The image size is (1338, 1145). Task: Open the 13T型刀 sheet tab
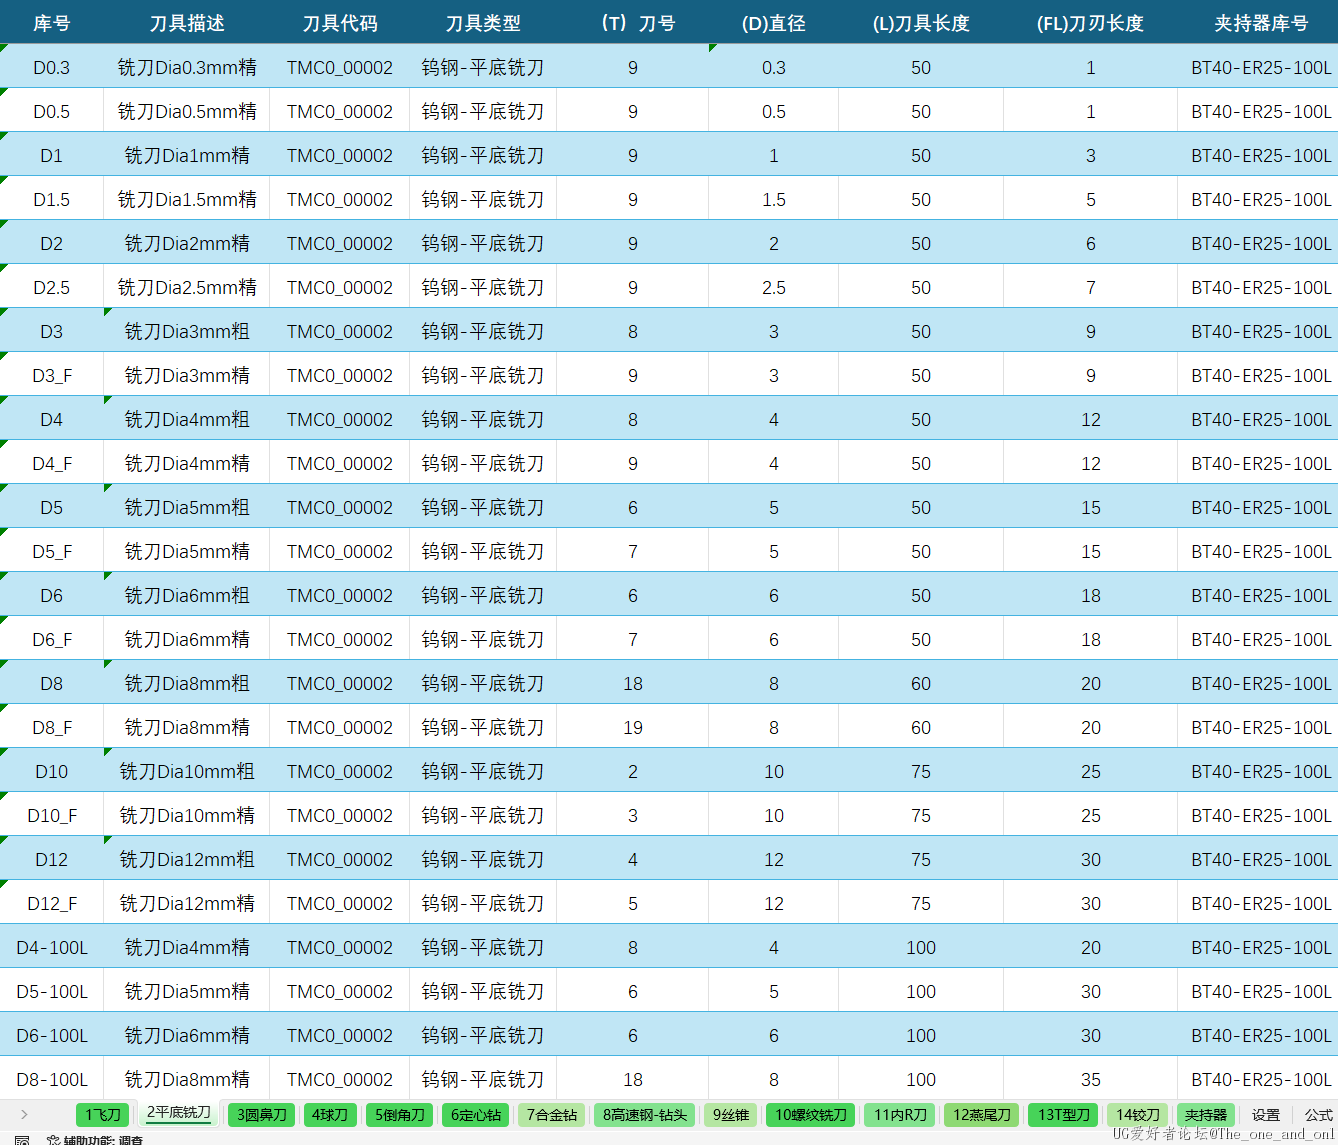1064,1114
